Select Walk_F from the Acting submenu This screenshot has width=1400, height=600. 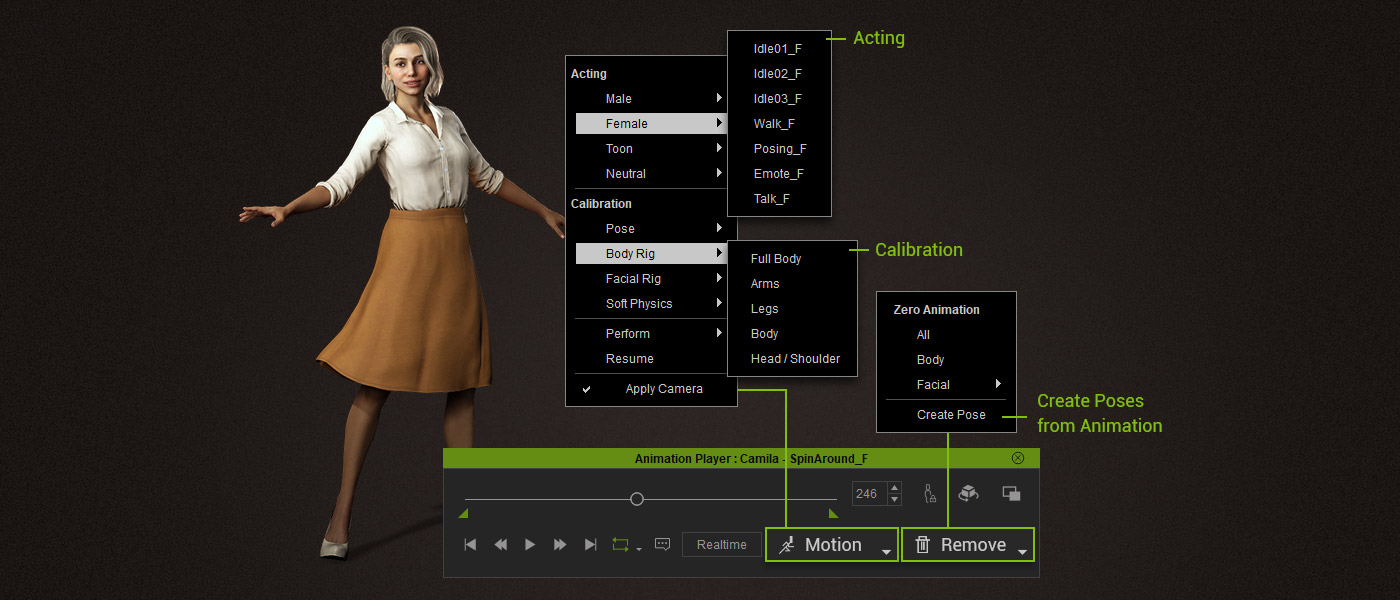pos(774,124)
